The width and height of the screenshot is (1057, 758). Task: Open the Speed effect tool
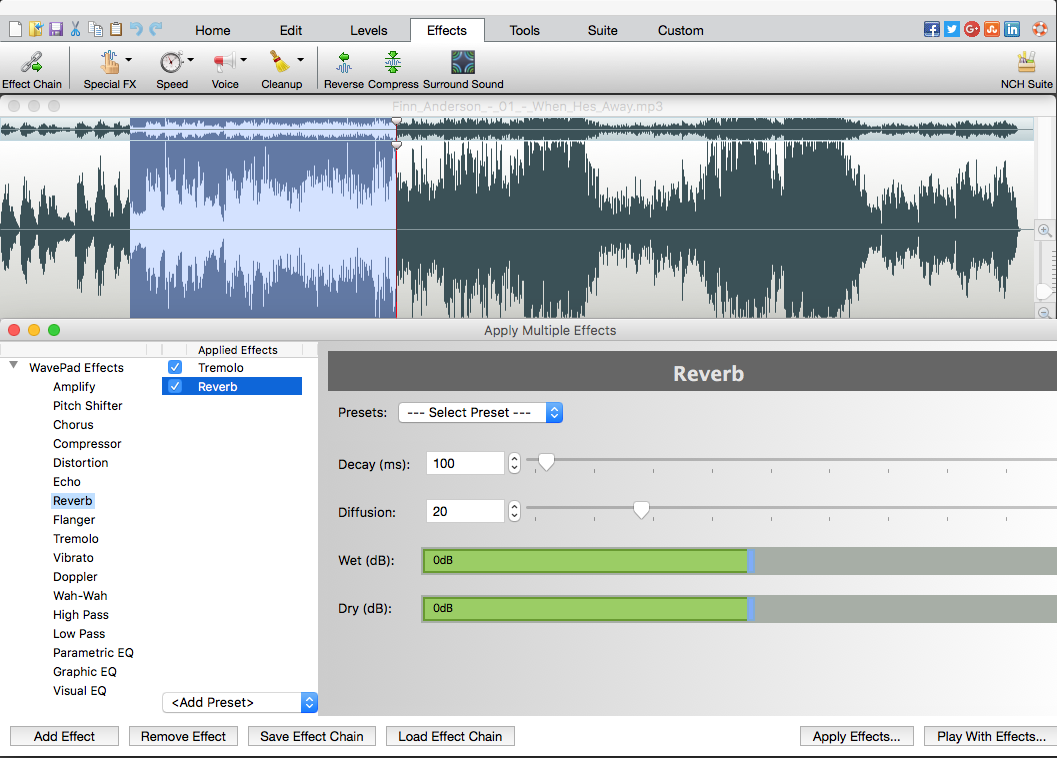tap(171, 68)
